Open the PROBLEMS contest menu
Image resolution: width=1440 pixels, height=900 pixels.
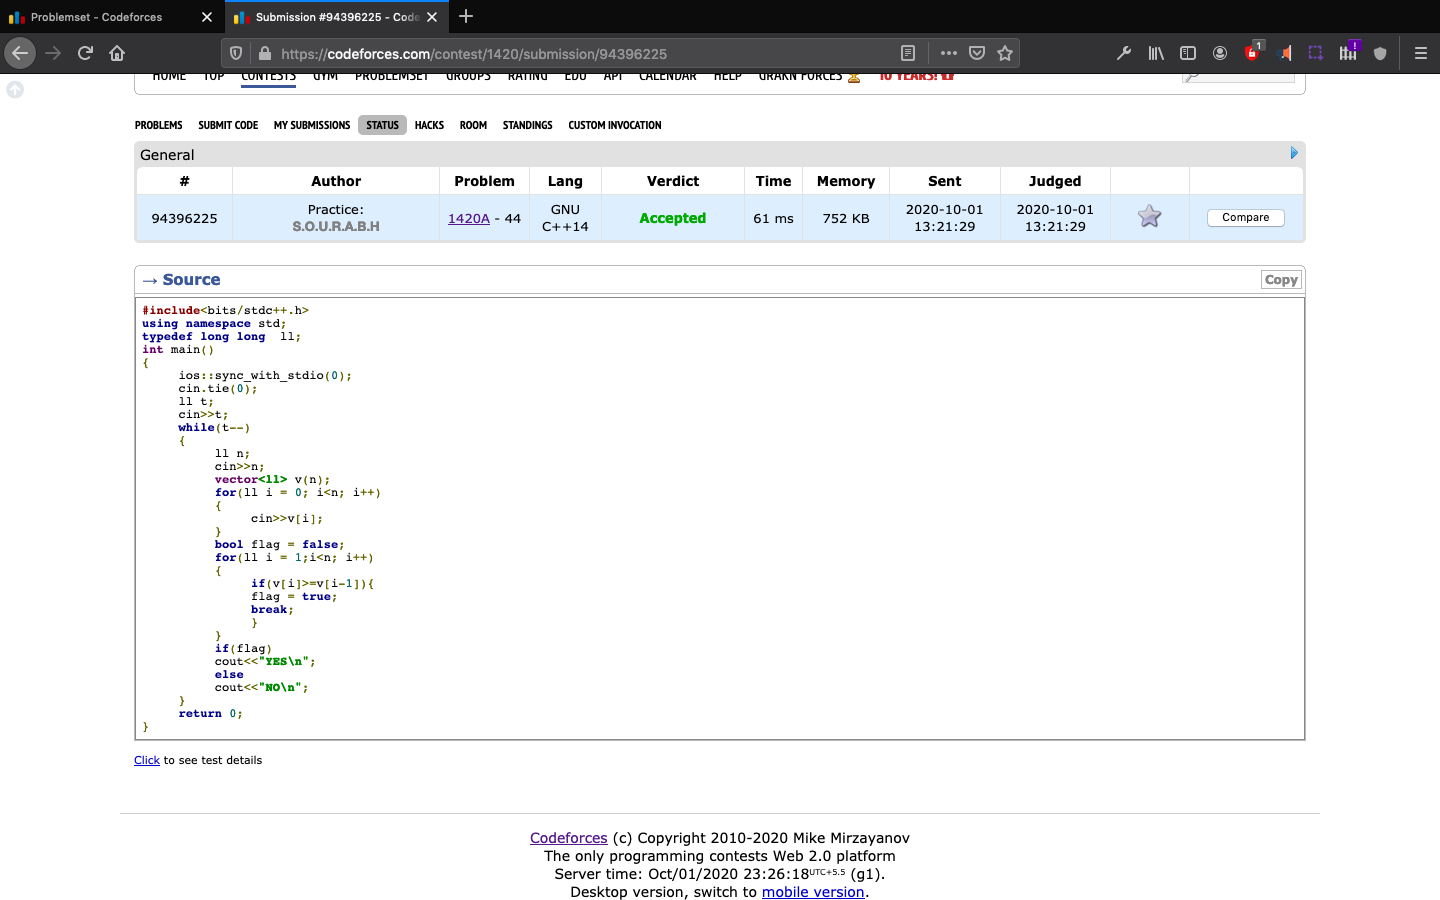coord(158,125)
